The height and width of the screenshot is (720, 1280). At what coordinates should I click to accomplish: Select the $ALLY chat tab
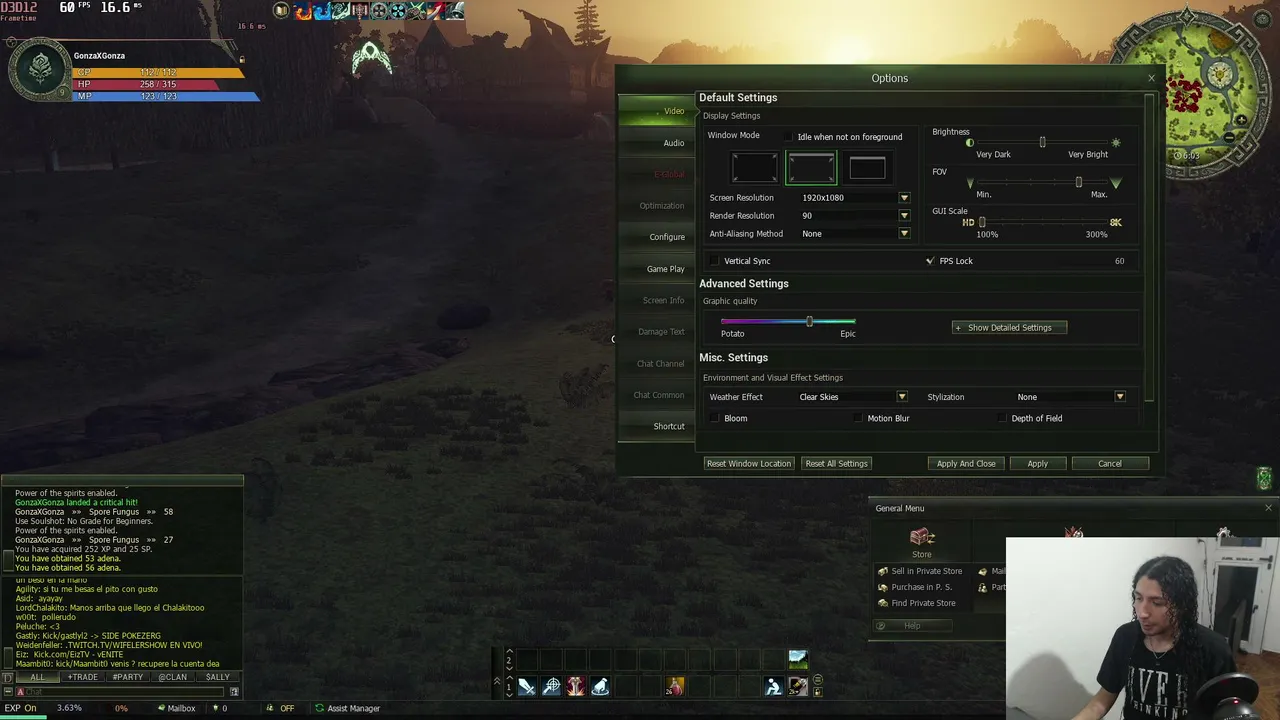click(x=217, y=677)
